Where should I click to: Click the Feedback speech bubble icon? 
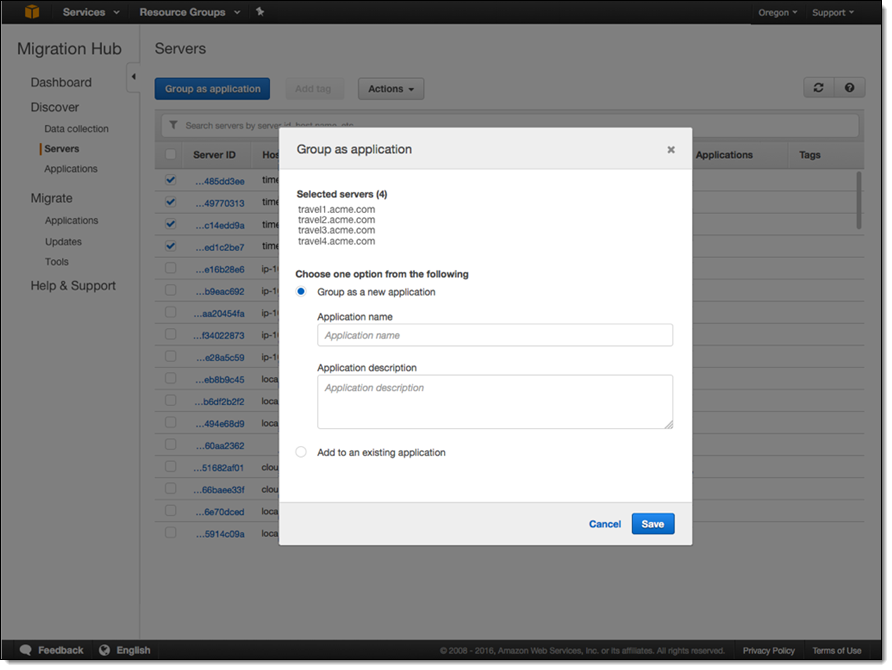coord(26,650)
